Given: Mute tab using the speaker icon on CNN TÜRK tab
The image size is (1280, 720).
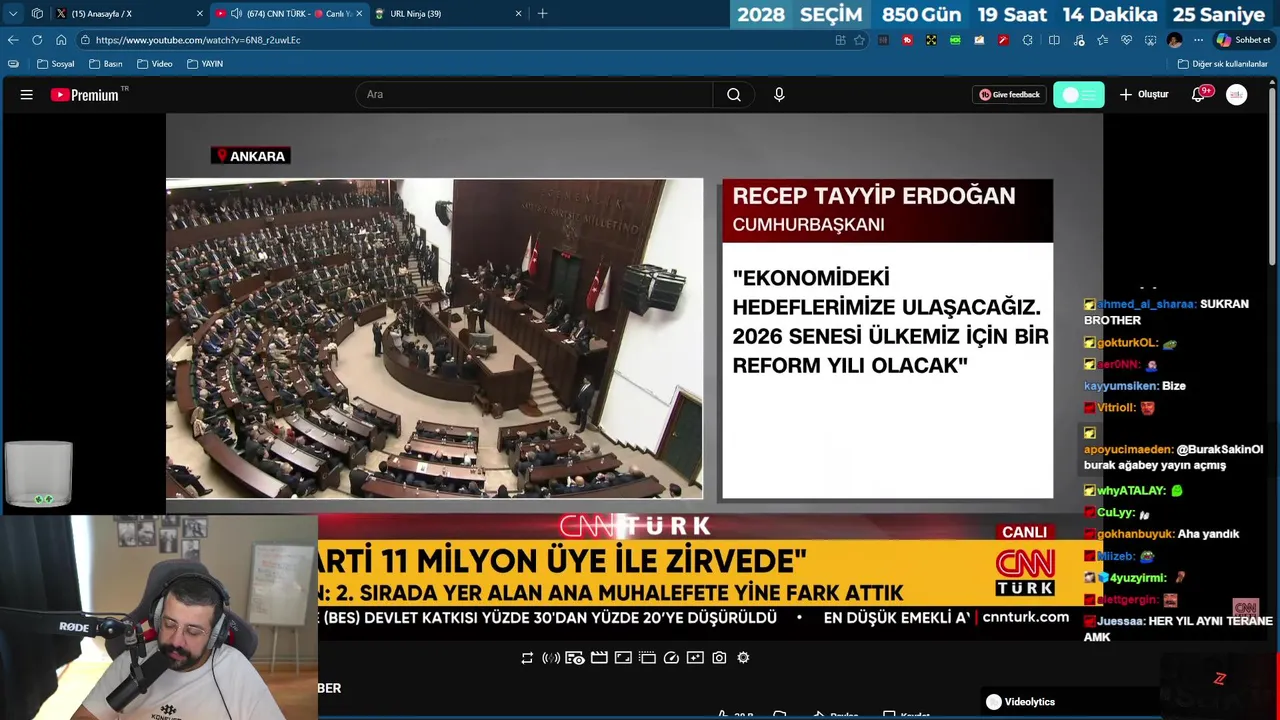Looking at the screenshot, I should pyautogui.click(x=236, y=13).
